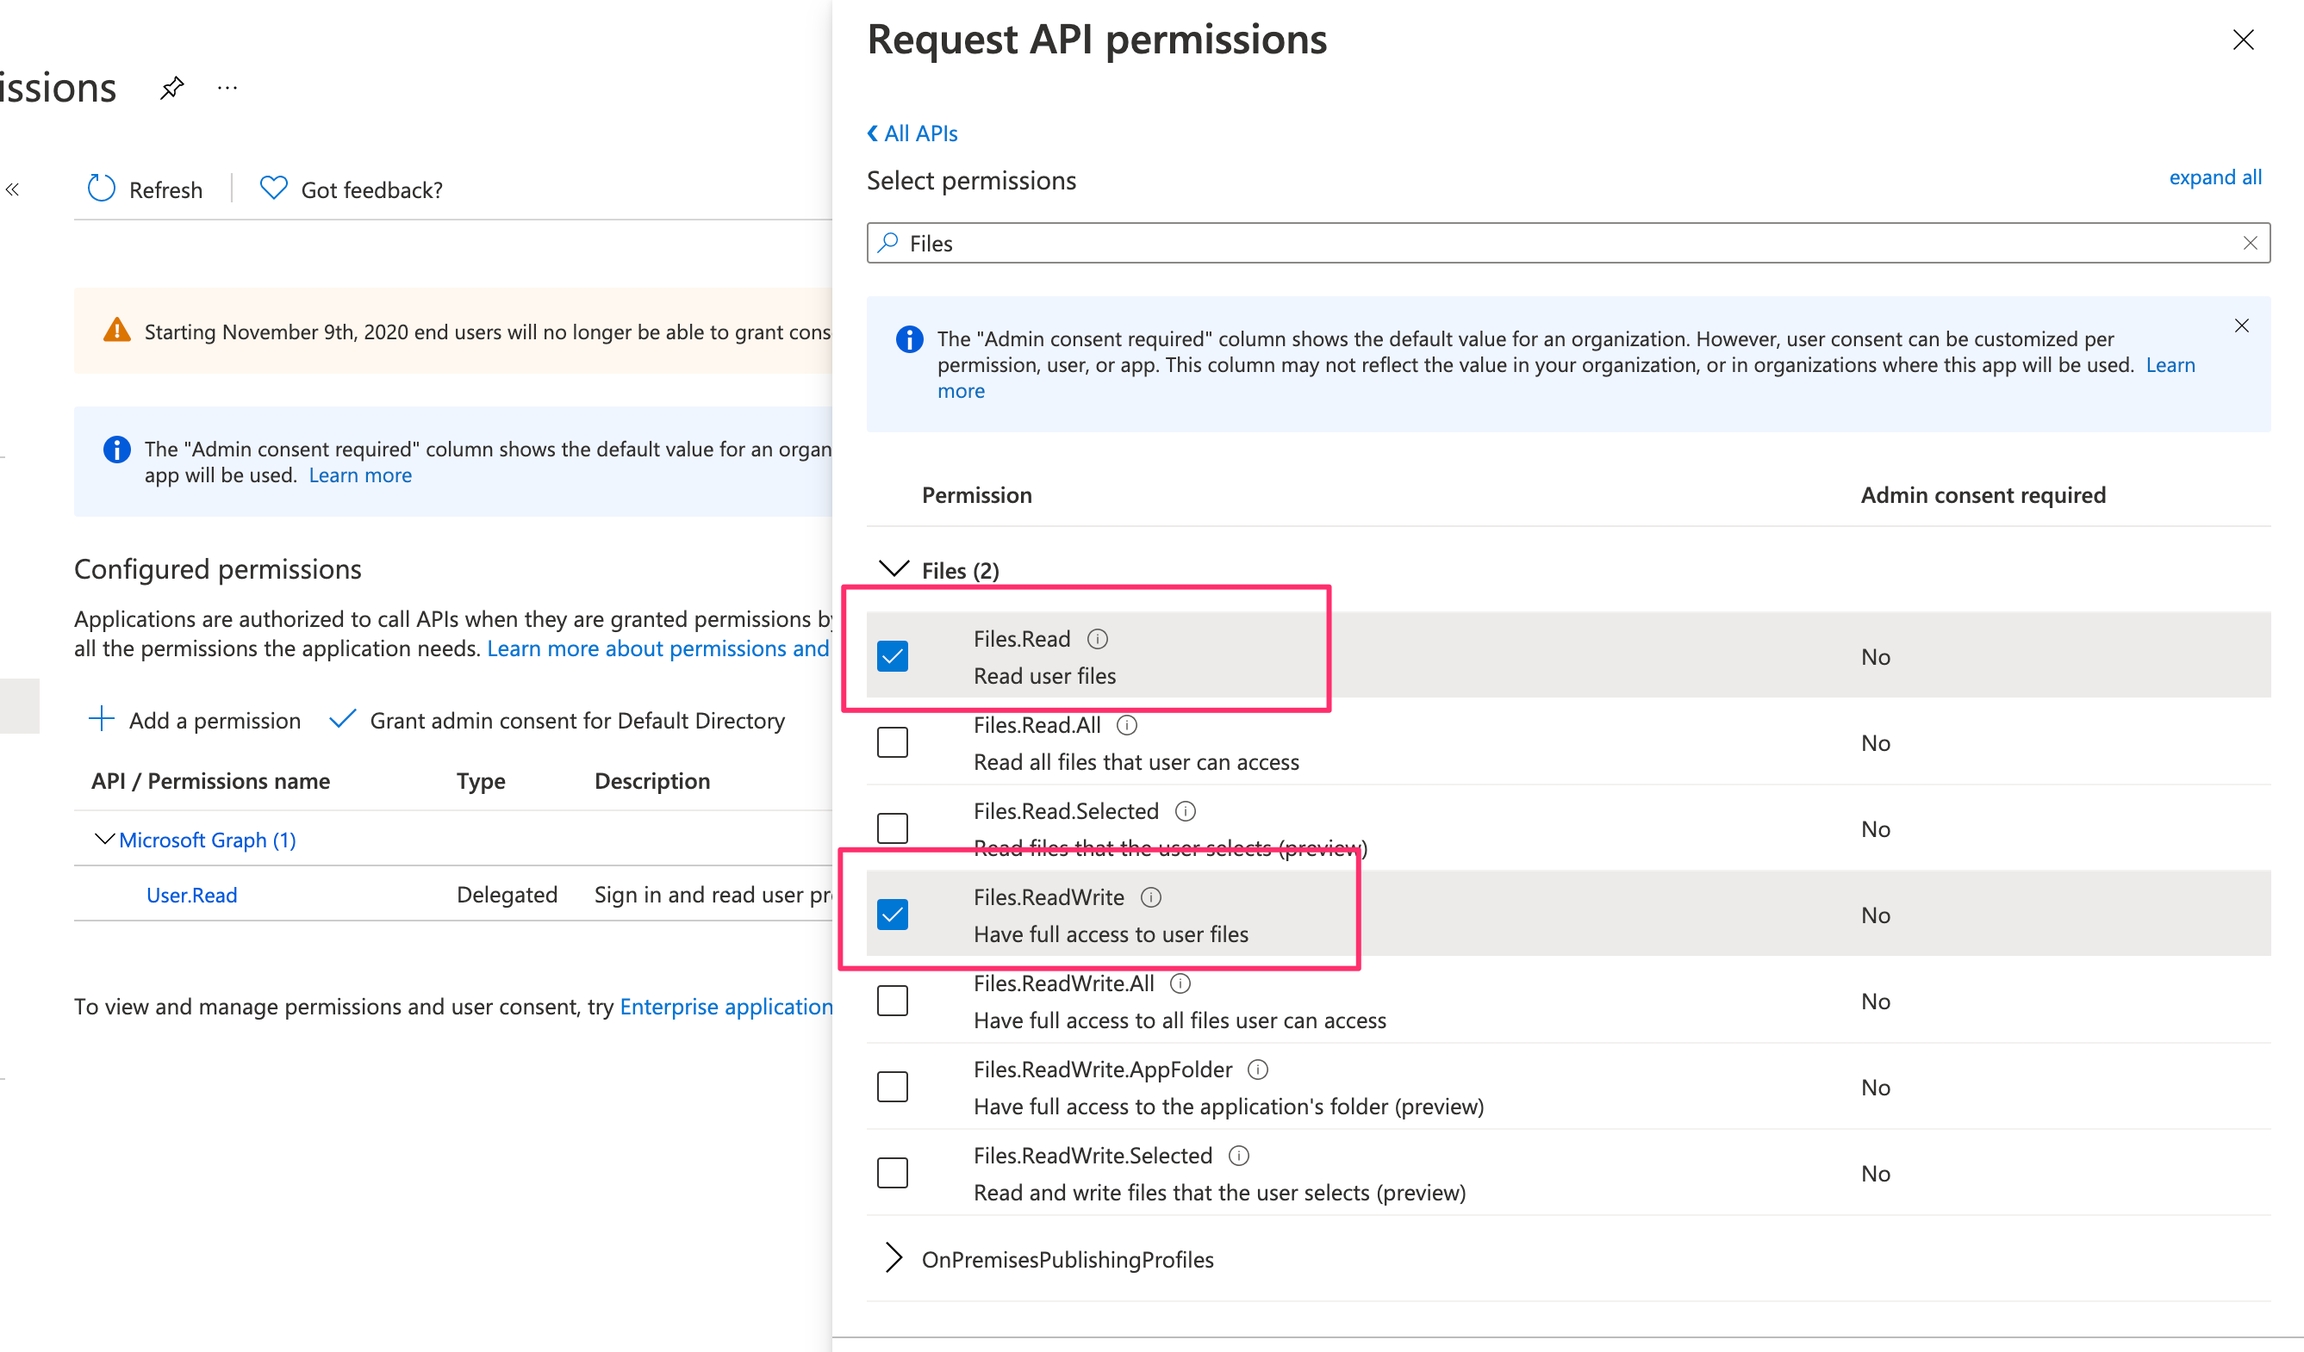Open the ellipsis more options menu
Viewport: 2304px width, 1352px height.
coord(227,88)
